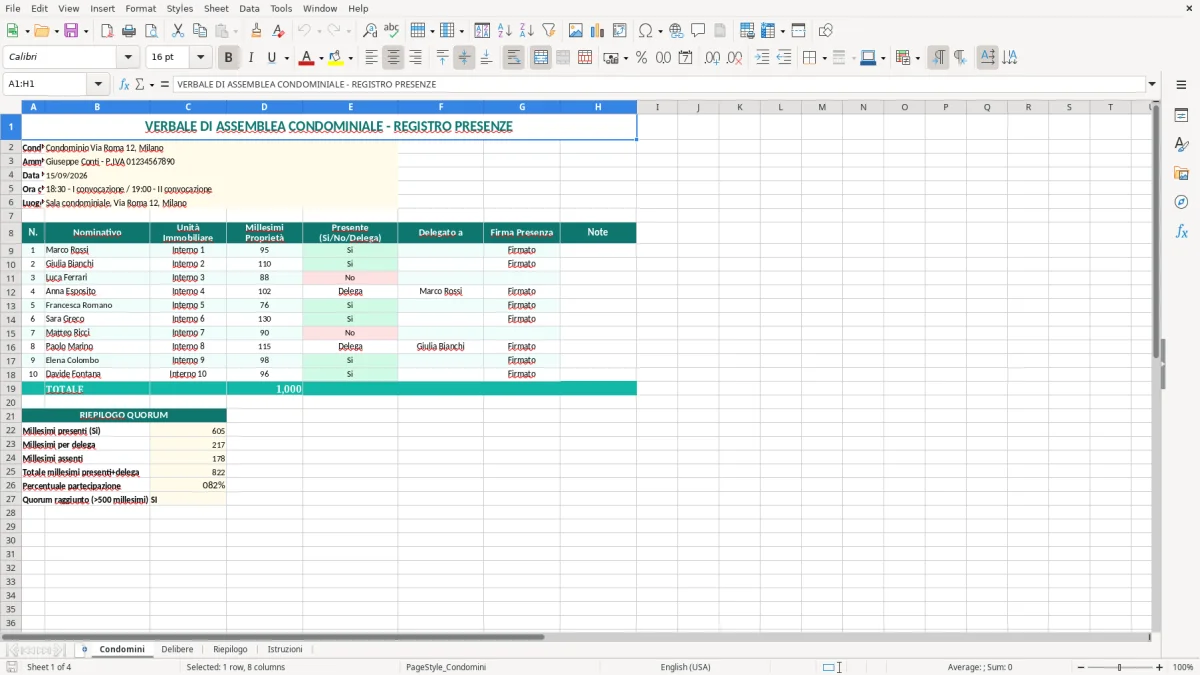This screenshot has width=1200, height=675.
Task: Open the Font Size dropdown
Action: click(201, 58)
